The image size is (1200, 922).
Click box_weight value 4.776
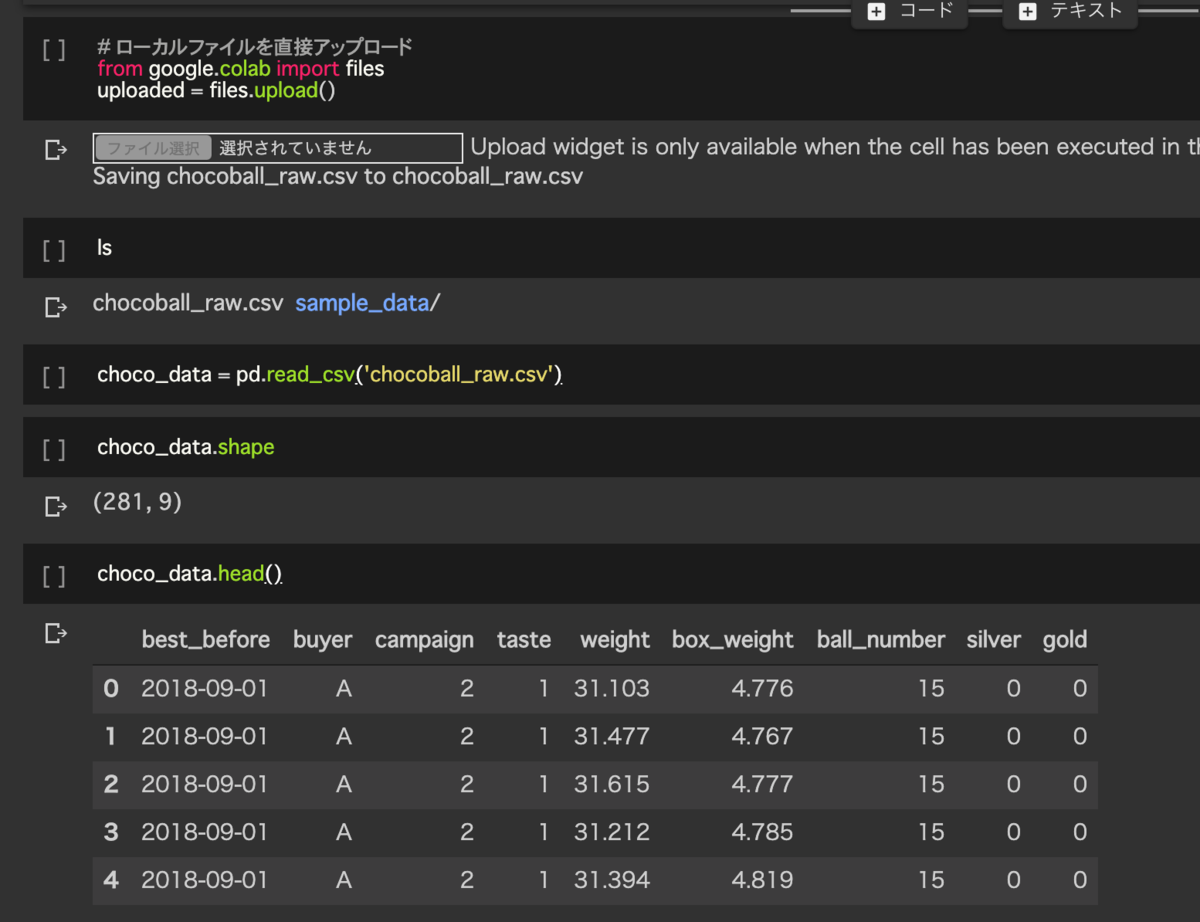point(762,688)
